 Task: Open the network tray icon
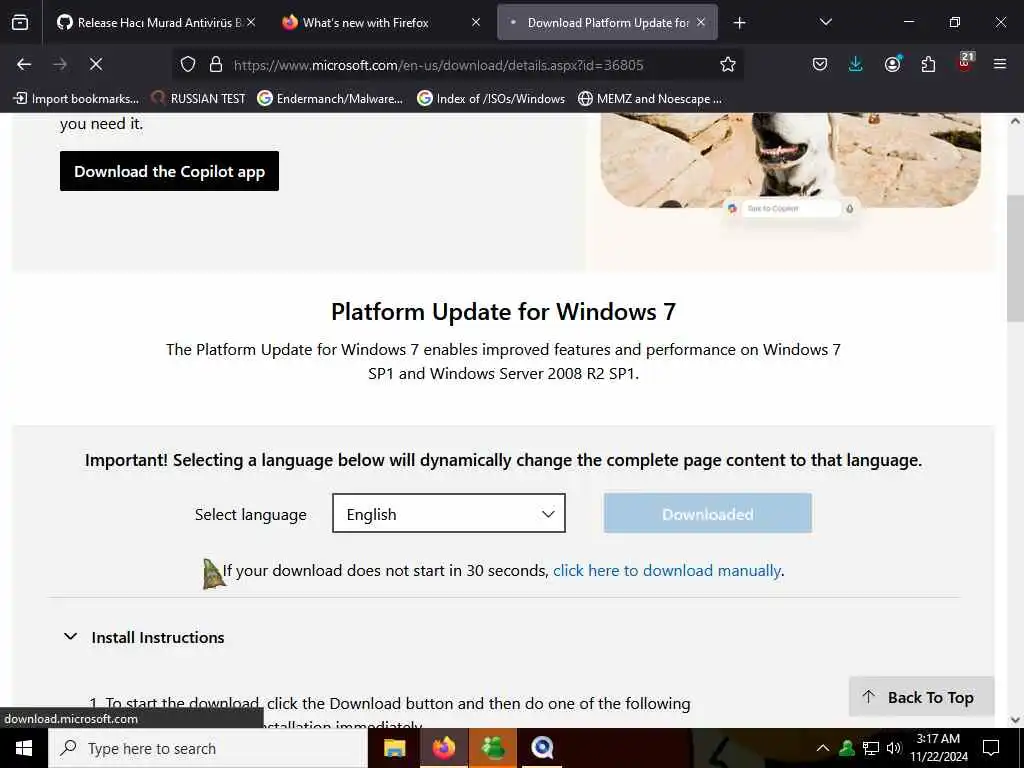click(x=871, y=748)
